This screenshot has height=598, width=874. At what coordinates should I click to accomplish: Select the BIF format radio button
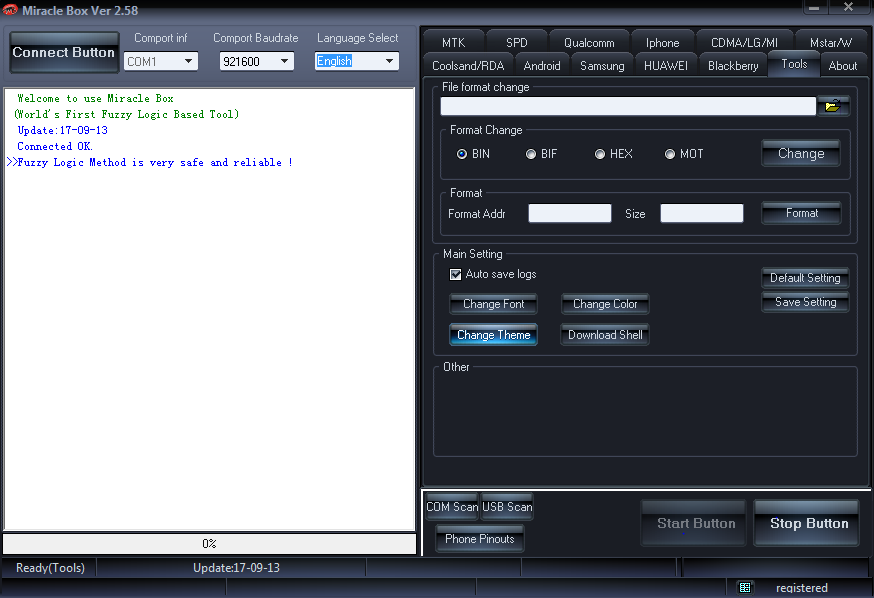point(531,154)
